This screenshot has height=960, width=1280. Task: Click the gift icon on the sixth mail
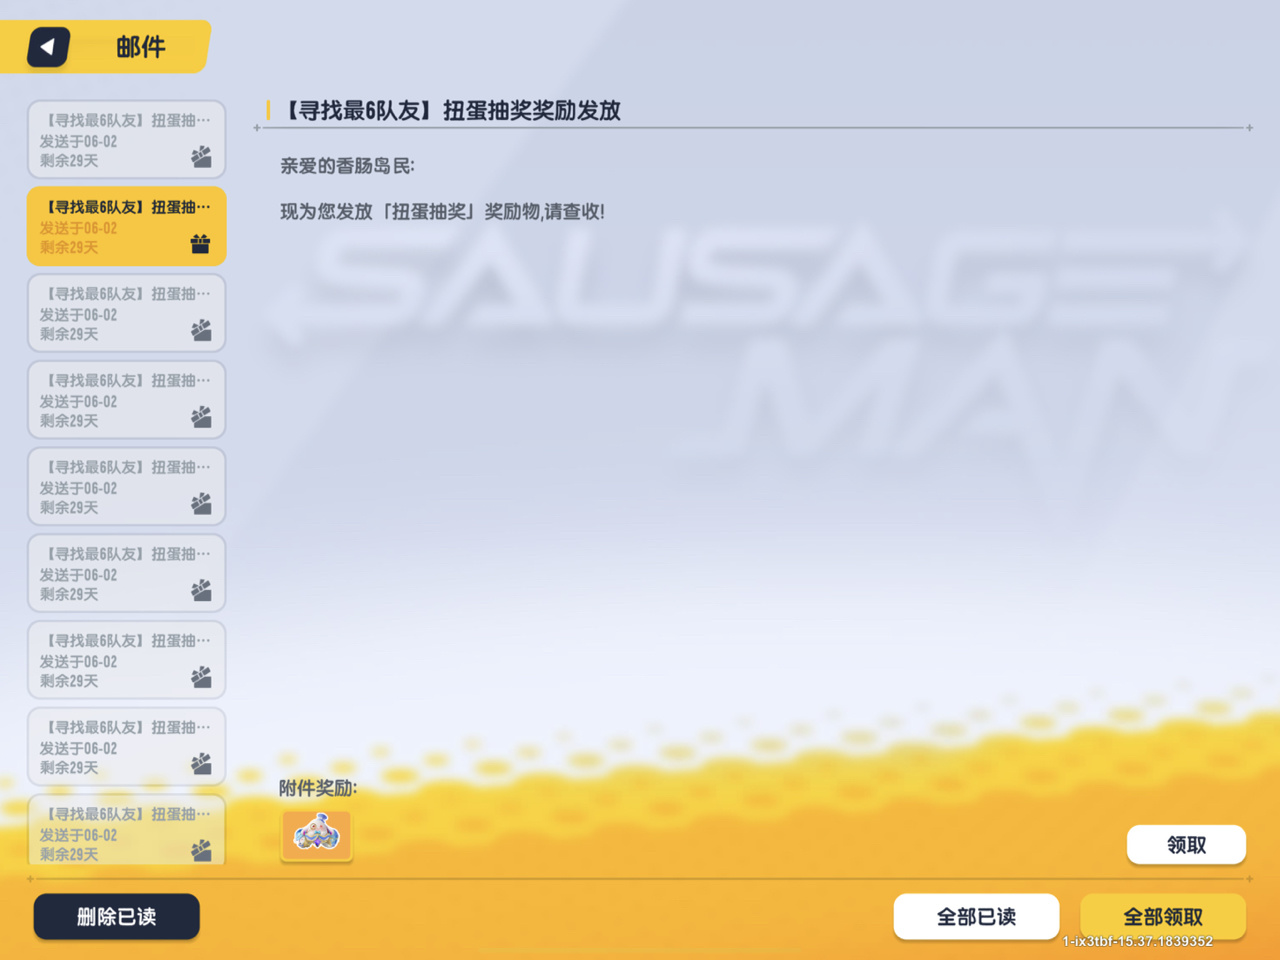tap(201, 590)
